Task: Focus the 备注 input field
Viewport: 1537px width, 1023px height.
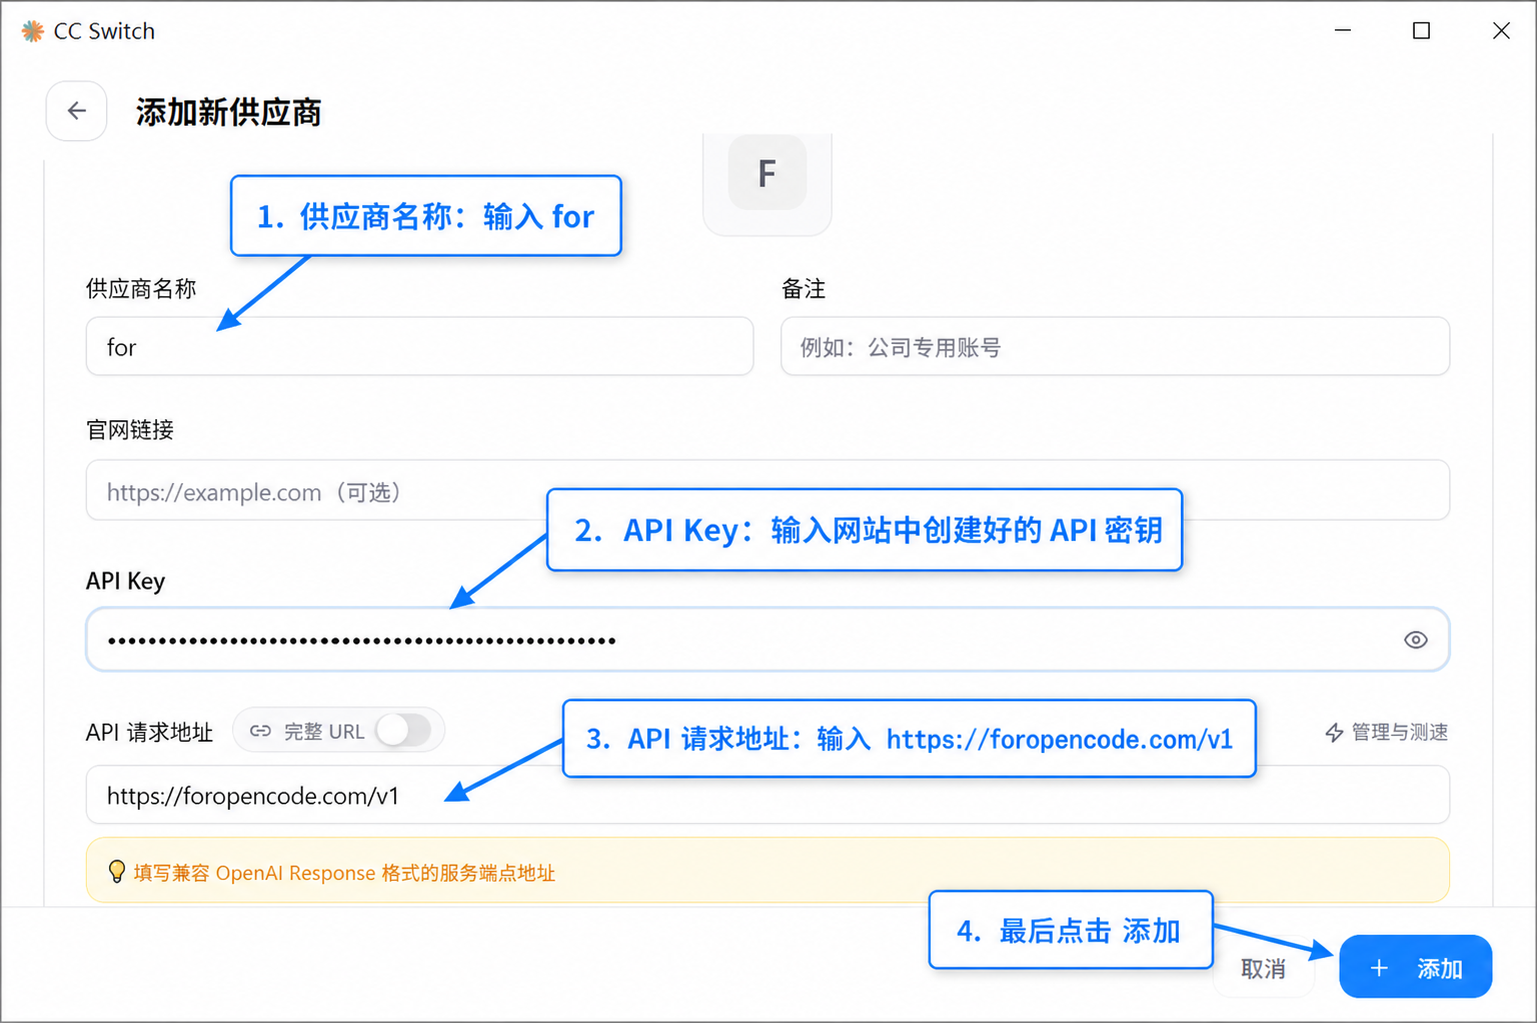Action: (1115, 347)
